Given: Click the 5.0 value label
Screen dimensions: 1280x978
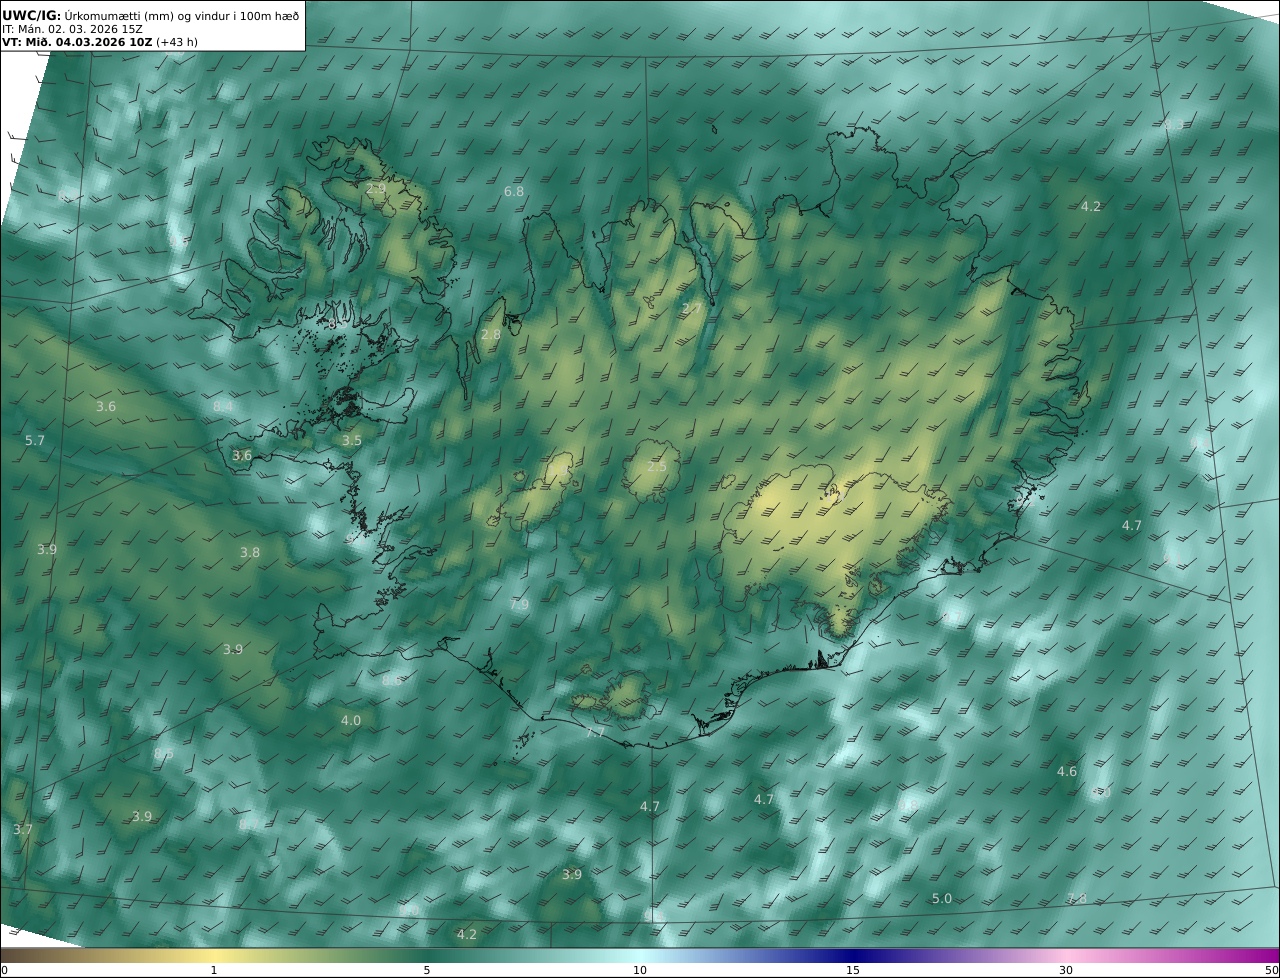Looking at the screenshot, I should click(x=942, y=898).
